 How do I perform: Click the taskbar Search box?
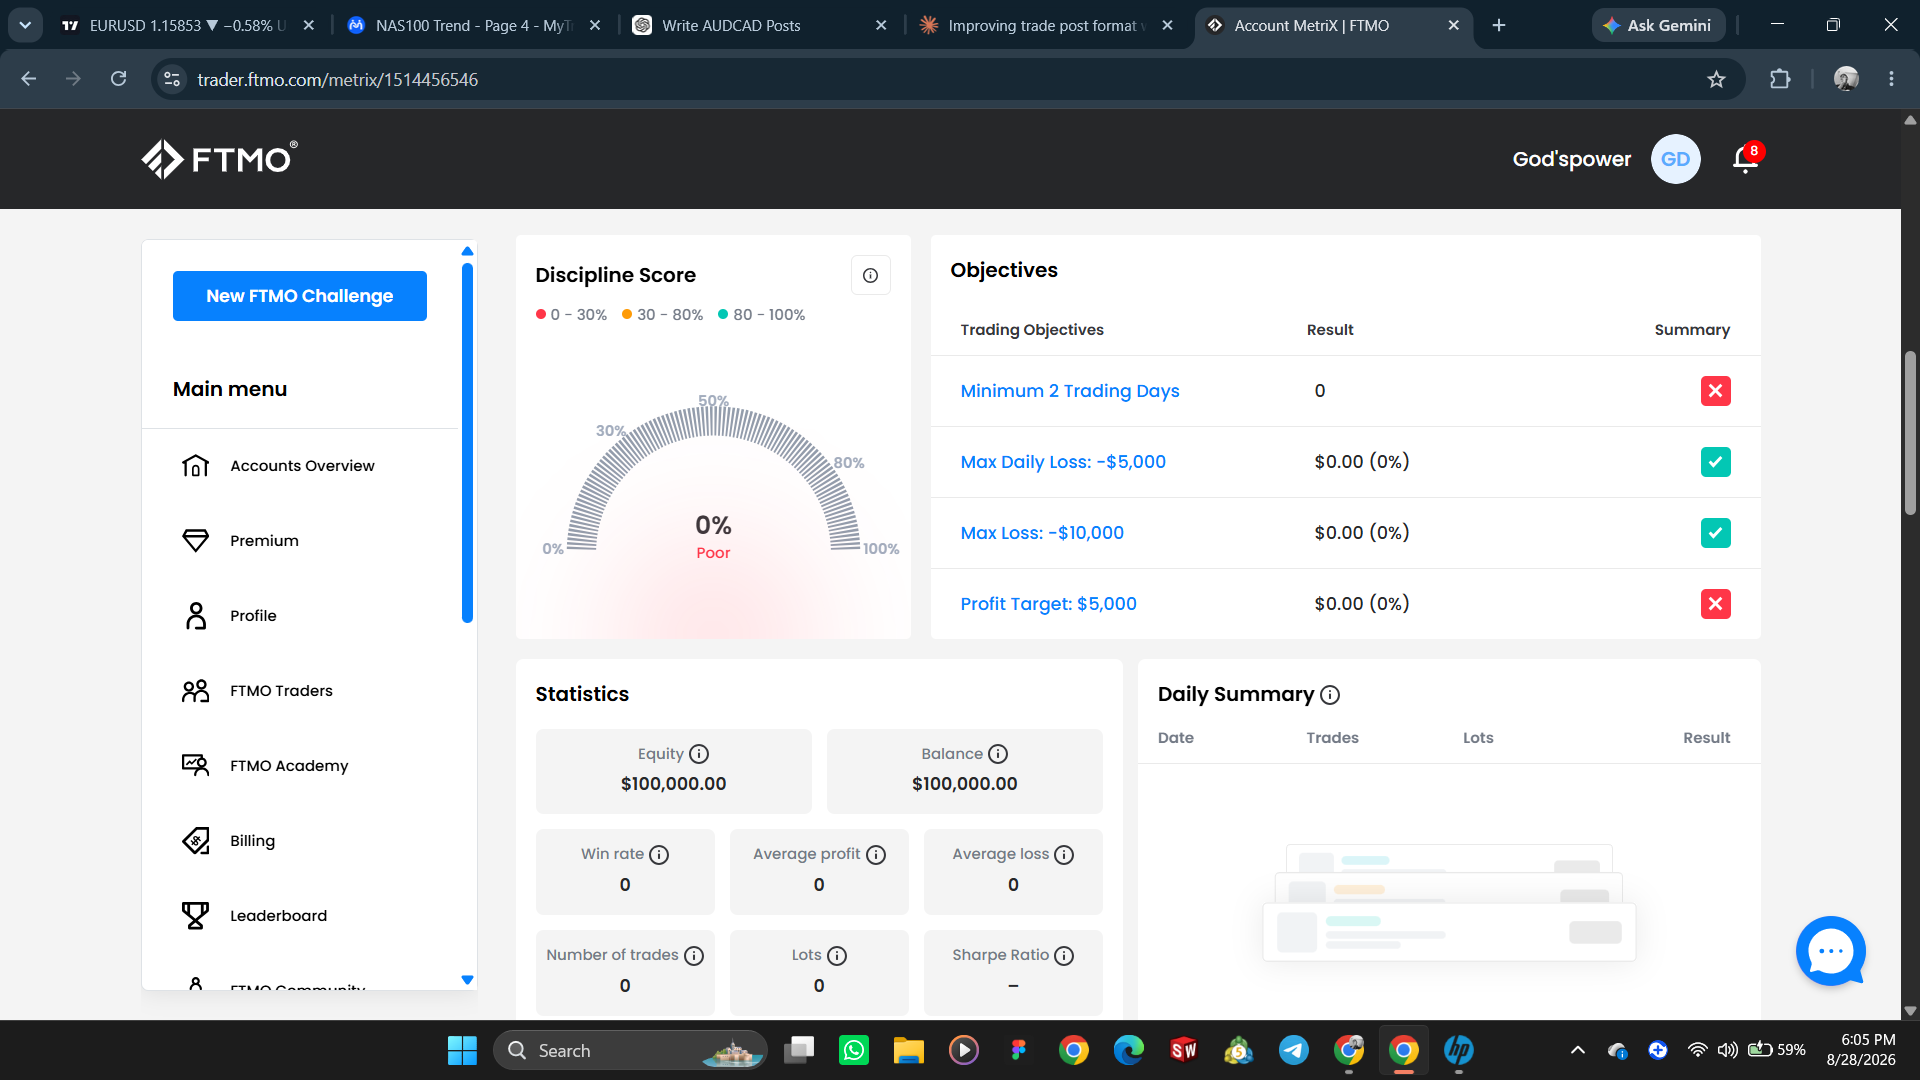630,1050
